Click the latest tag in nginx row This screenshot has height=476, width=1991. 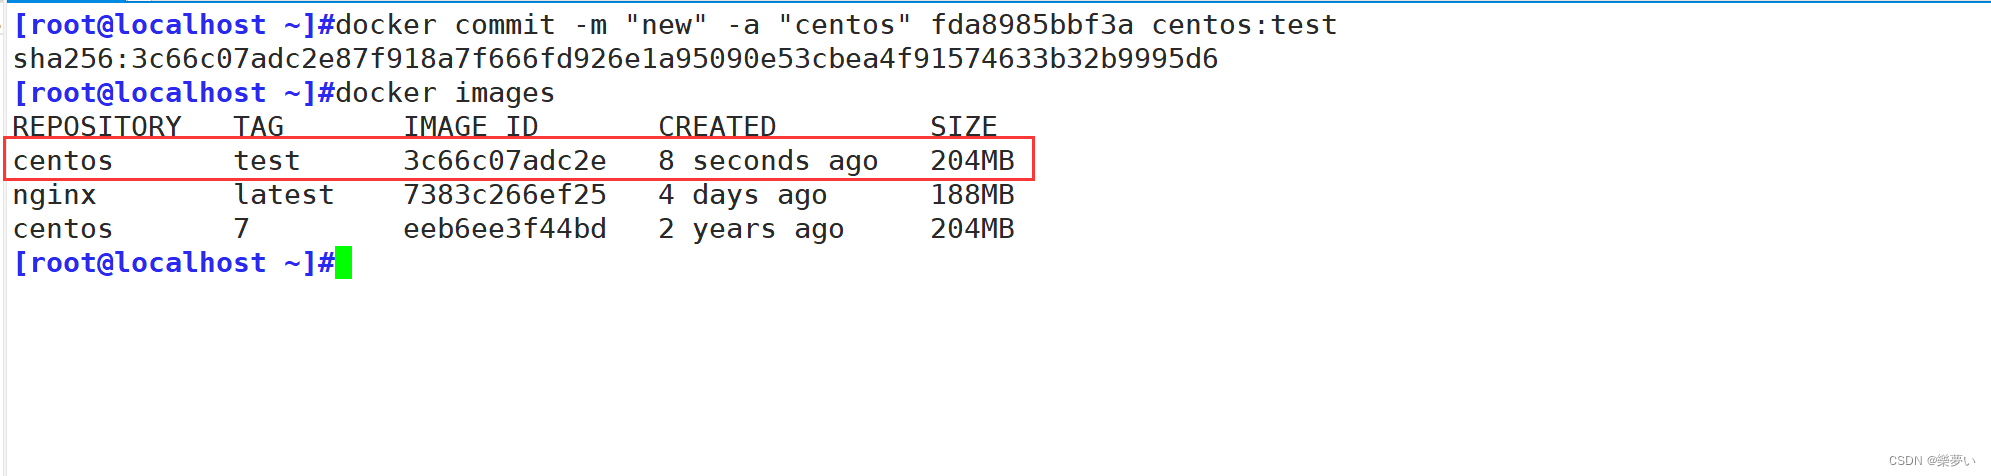tap(284, 195)
